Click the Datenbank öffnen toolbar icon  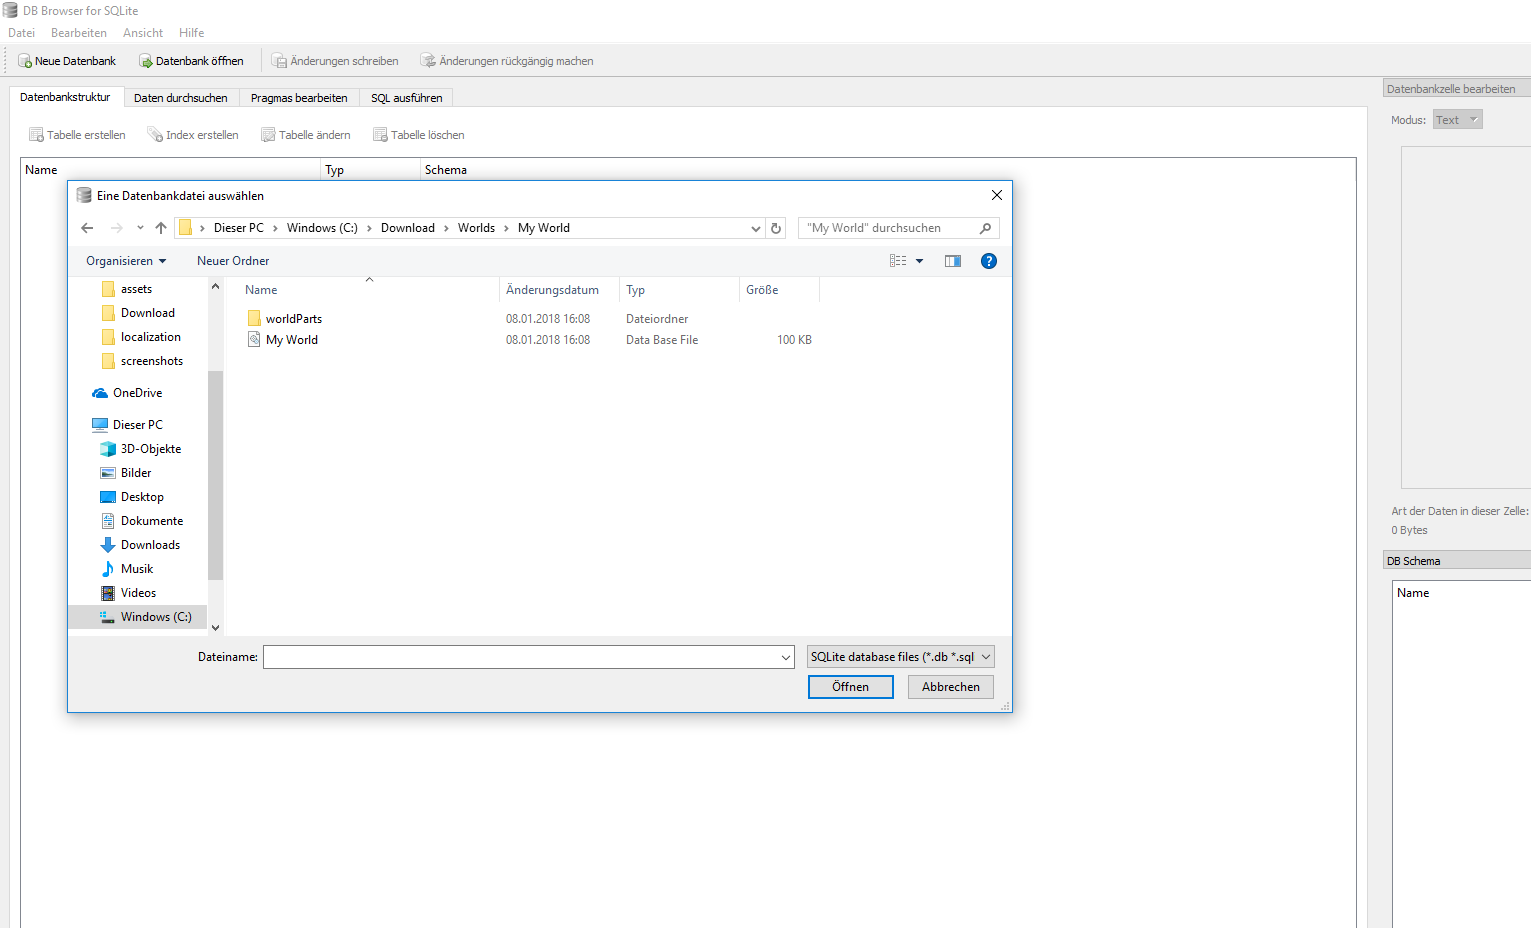[x=146, y=61]
